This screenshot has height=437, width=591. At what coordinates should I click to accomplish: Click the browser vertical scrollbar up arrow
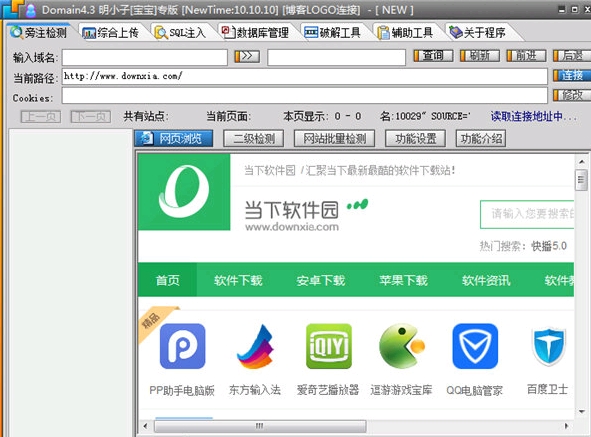[x=582, y=162]
